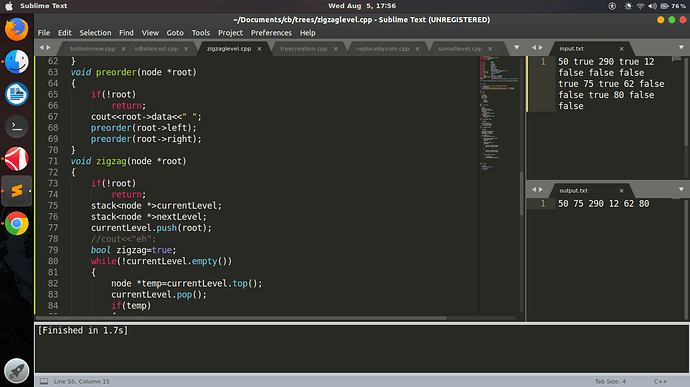
Task: Open Firefox from the dock
Action: [x=16, y=29]
